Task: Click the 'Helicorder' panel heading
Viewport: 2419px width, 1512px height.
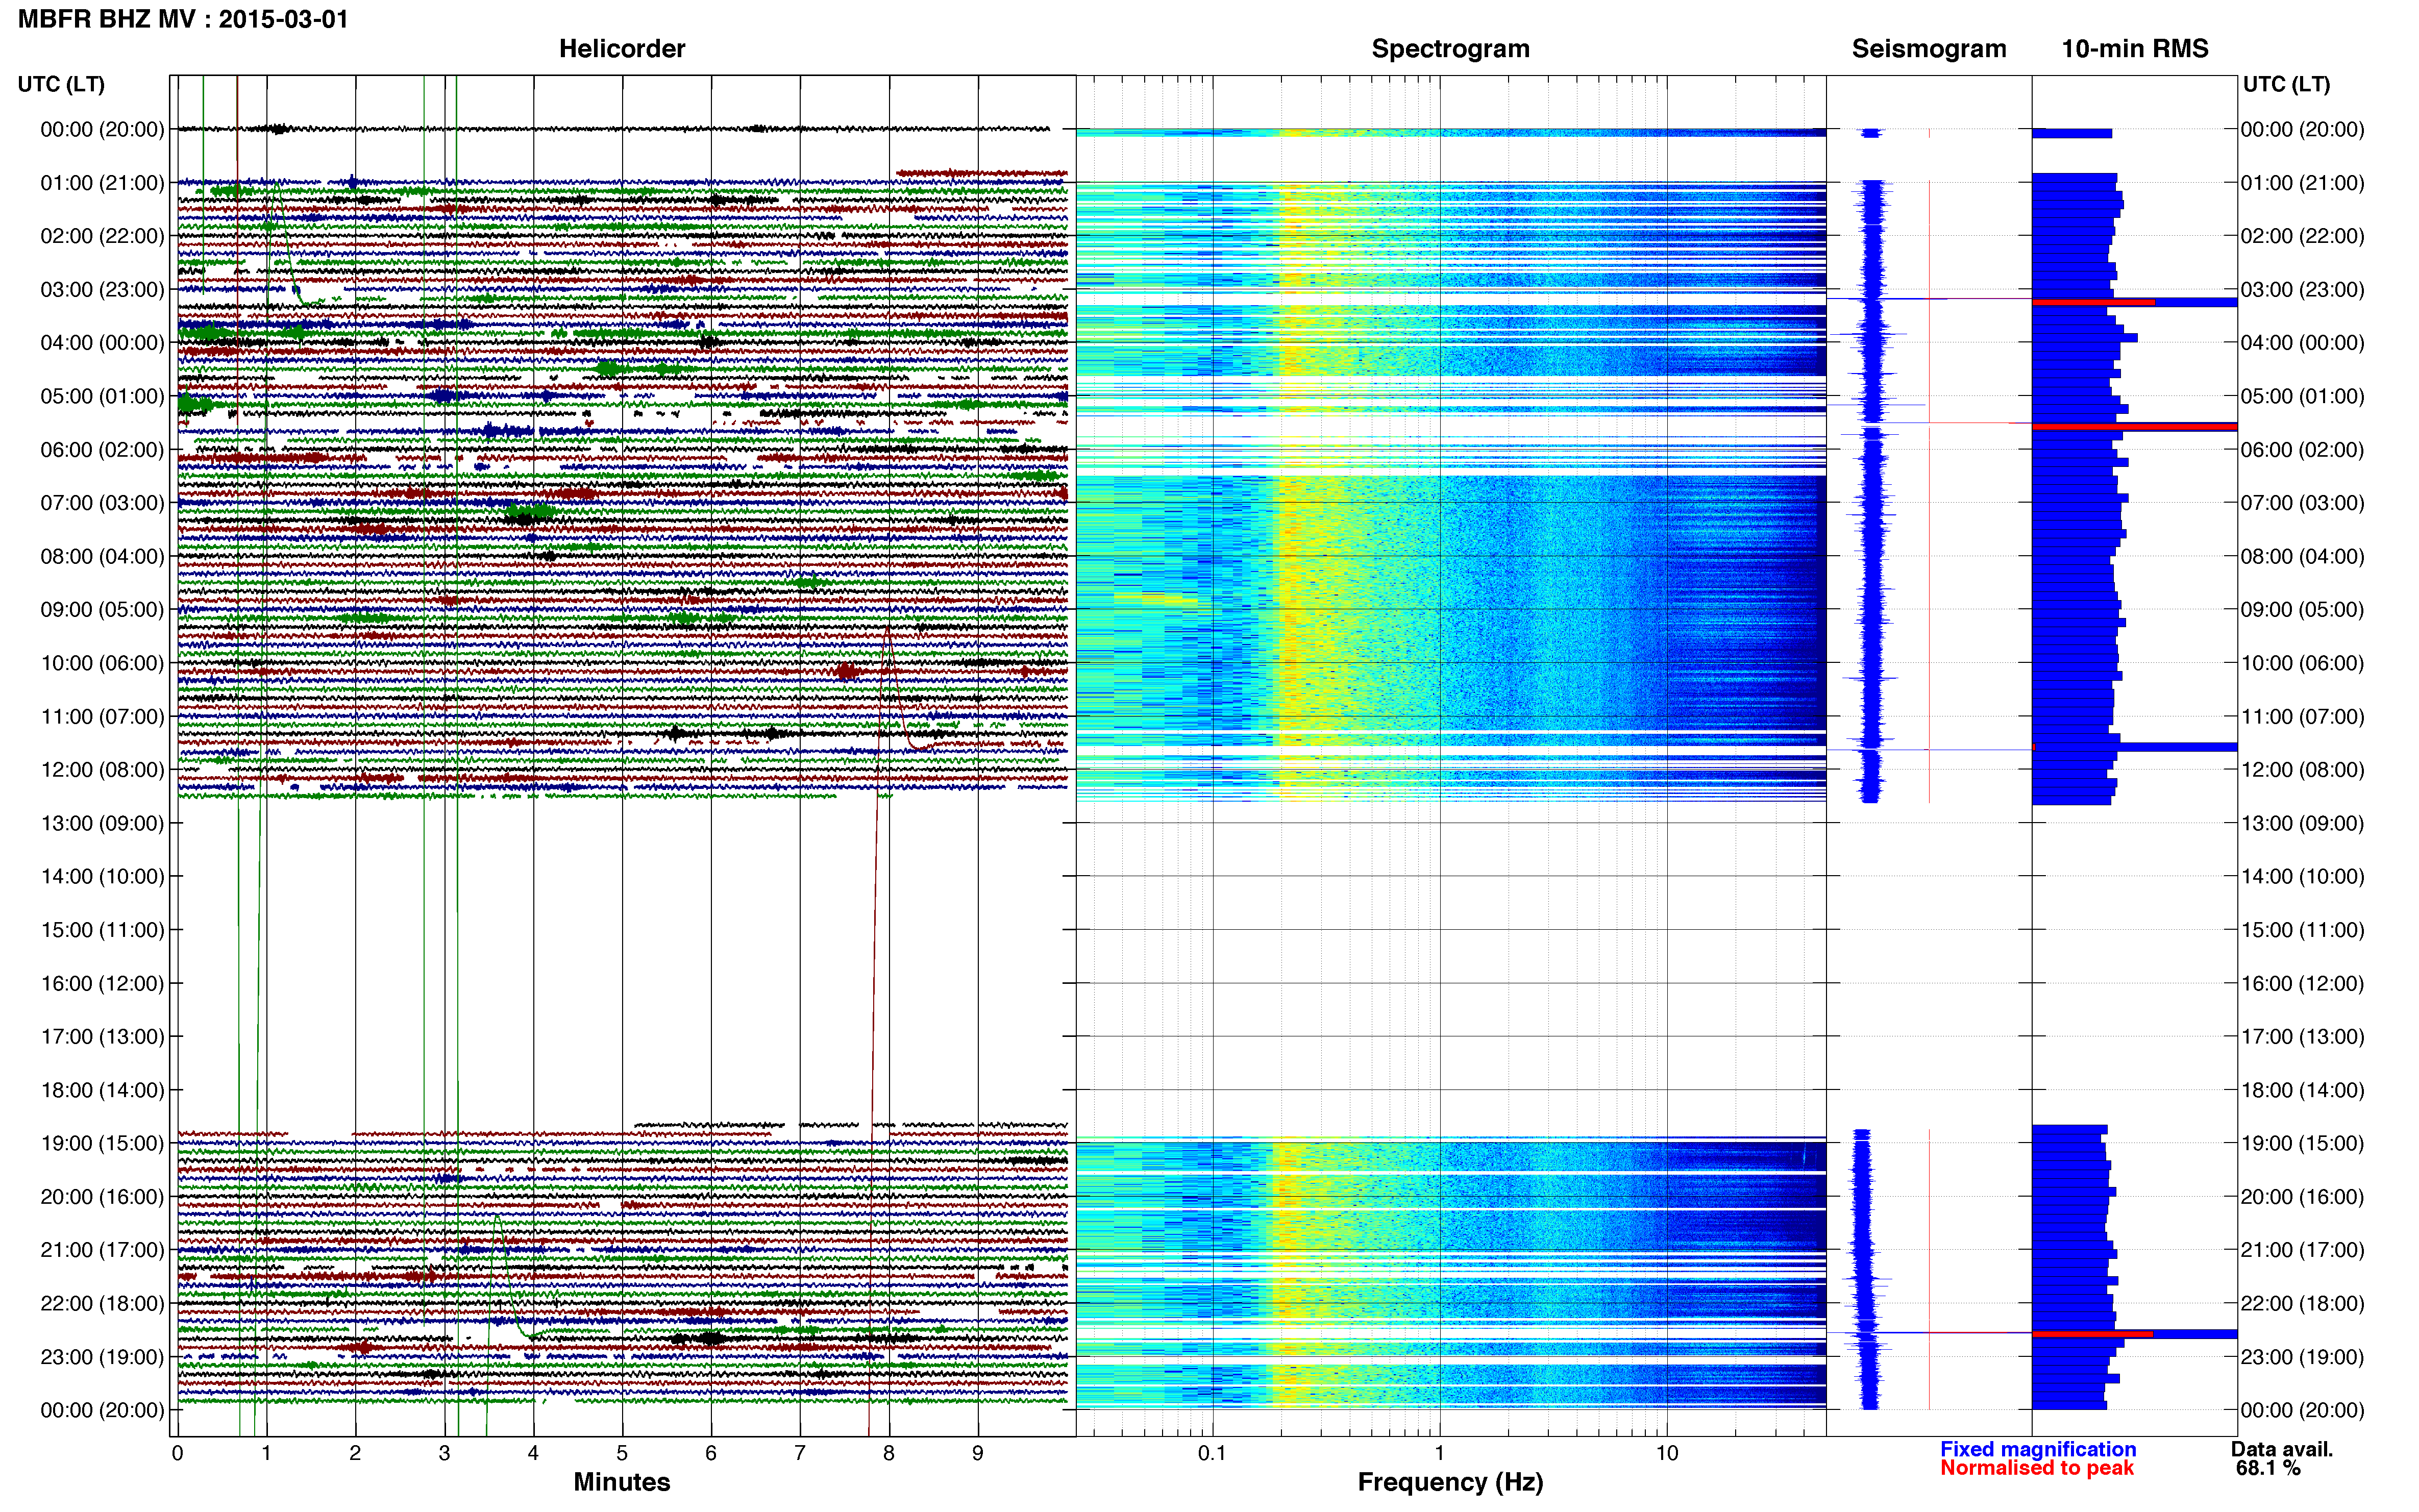Action: click(x=621, y=49)
